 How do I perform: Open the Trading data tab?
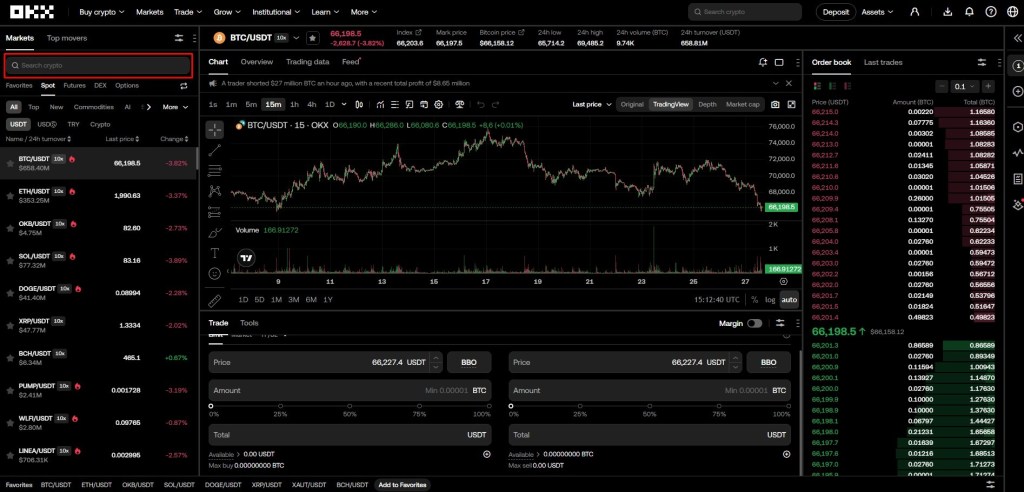pyautogui.click(x=307, y=62)
